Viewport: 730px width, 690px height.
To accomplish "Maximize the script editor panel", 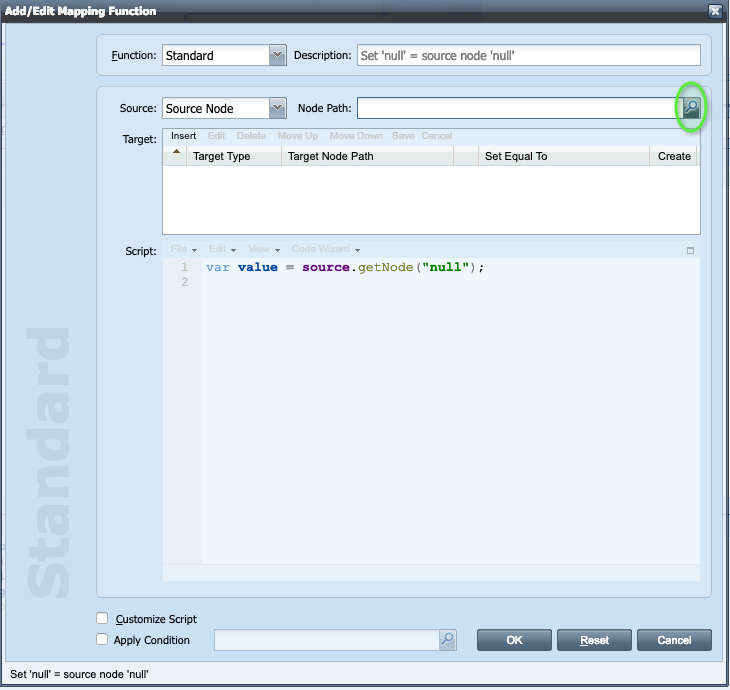I will pyautogui.click(x=690, y=250).
